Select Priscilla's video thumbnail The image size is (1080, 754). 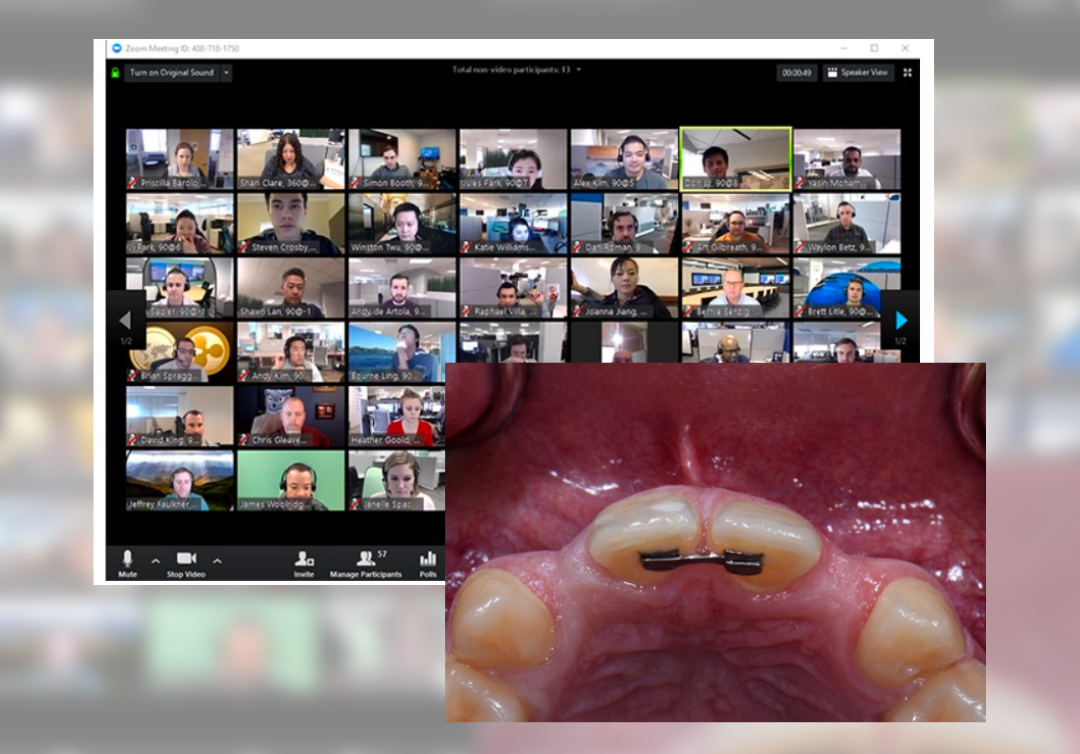coord(180,158)
